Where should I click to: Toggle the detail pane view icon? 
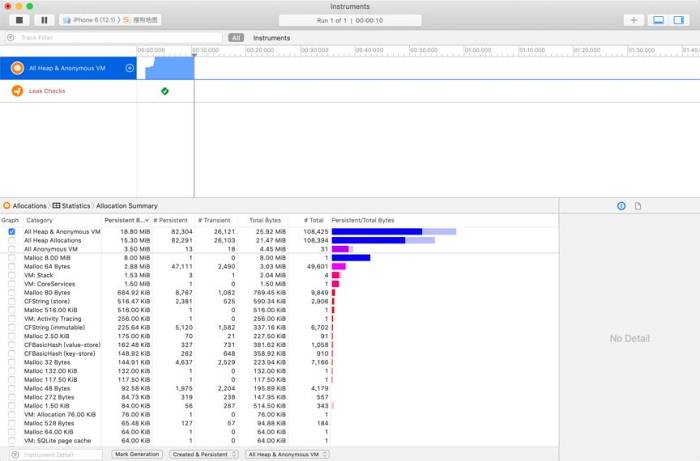(x=658, y=20)
